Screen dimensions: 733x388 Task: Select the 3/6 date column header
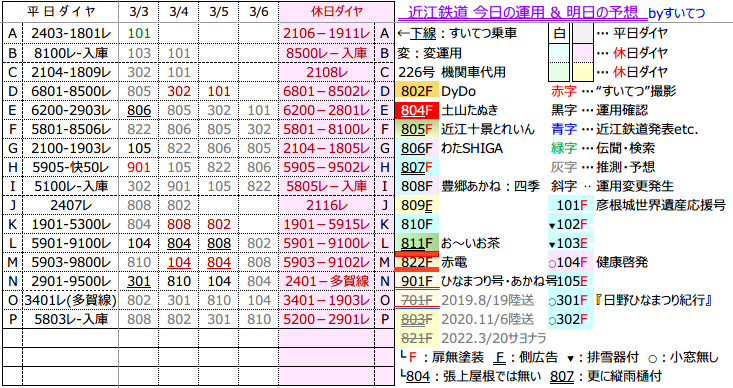point(259,12)
